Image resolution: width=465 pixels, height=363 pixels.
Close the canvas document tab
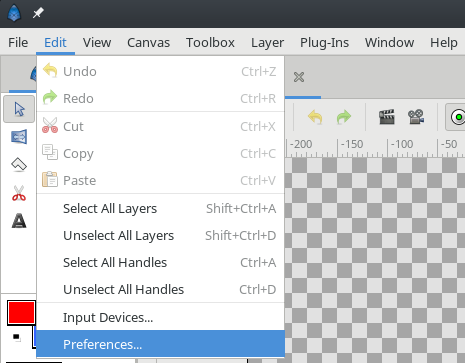coord(299,77)
